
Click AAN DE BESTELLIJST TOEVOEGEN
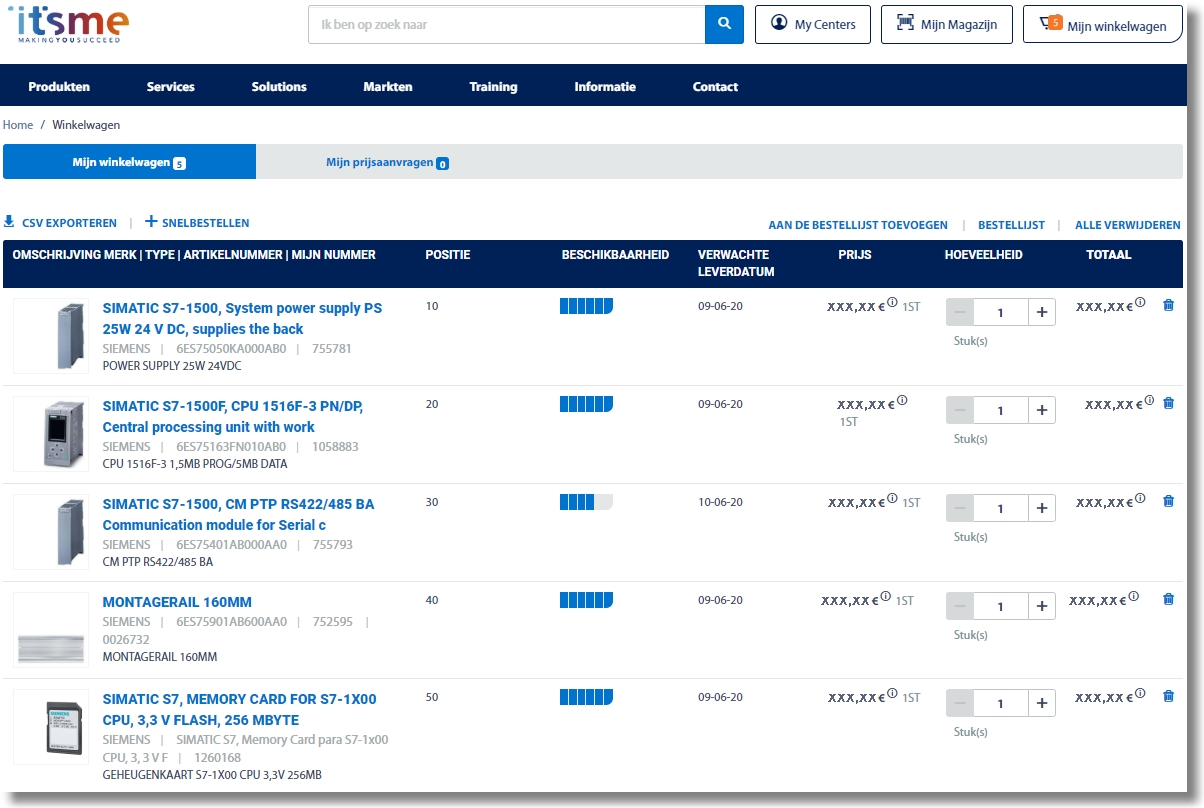pos(858,225)
